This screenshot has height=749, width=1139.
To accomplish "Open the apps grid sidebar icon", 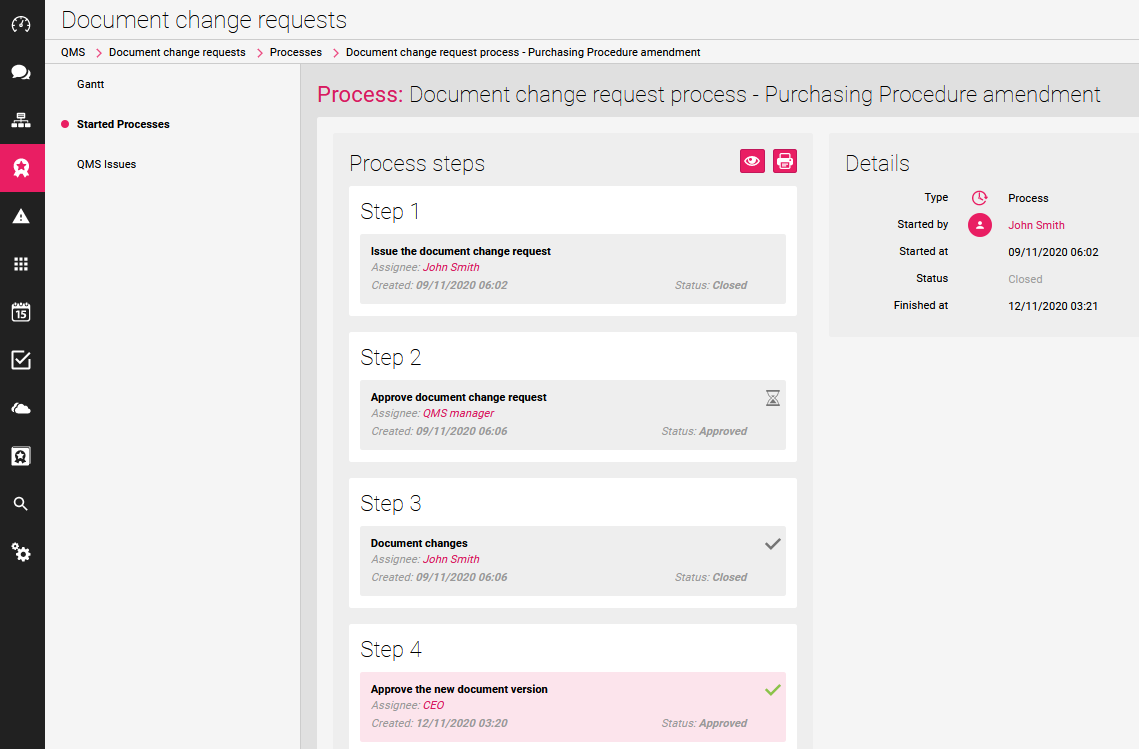I will [21, 264].
